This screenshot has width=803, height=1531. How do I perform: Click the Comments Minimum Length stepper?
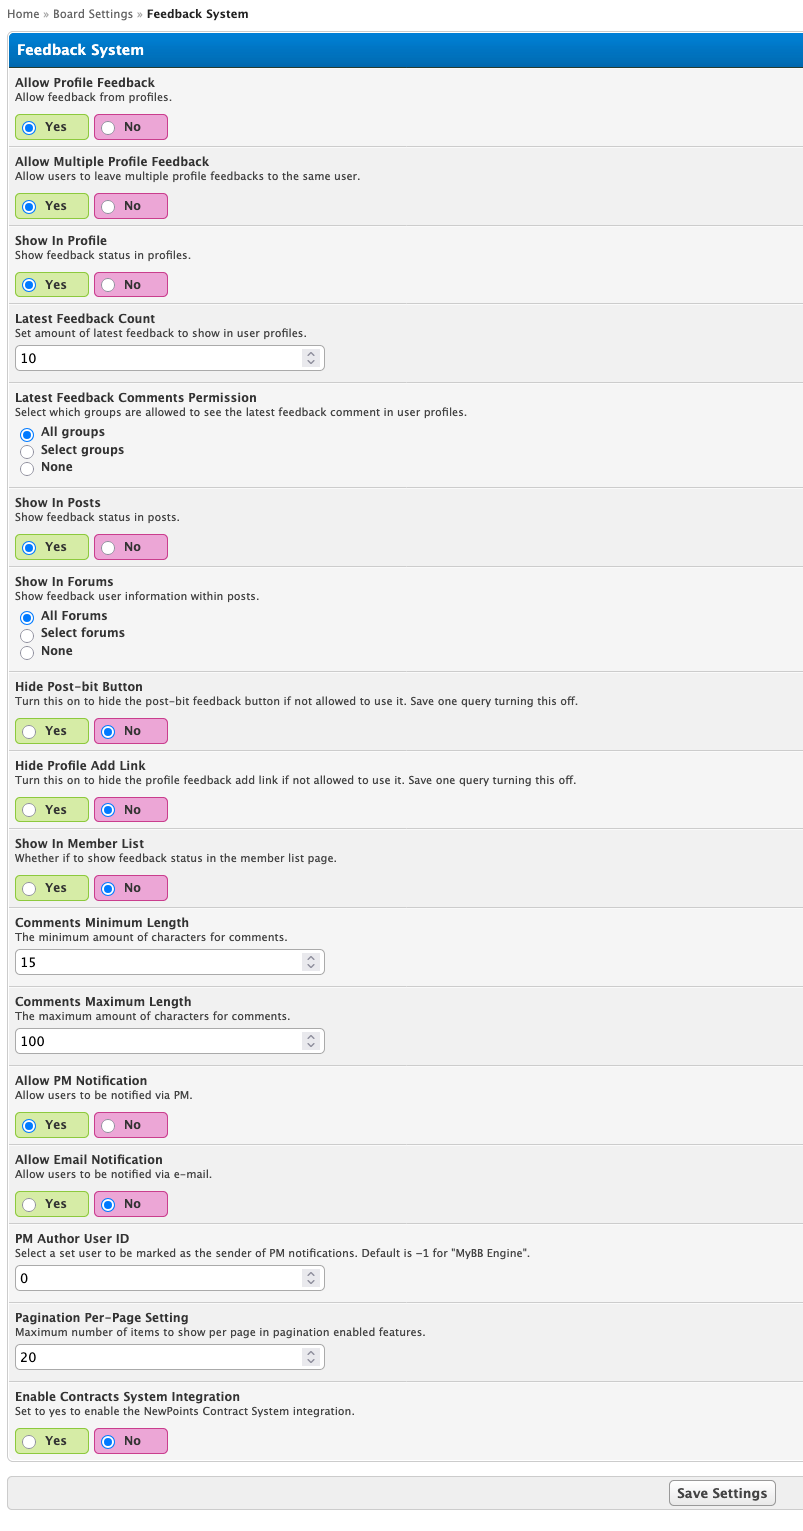click(311, 962)
